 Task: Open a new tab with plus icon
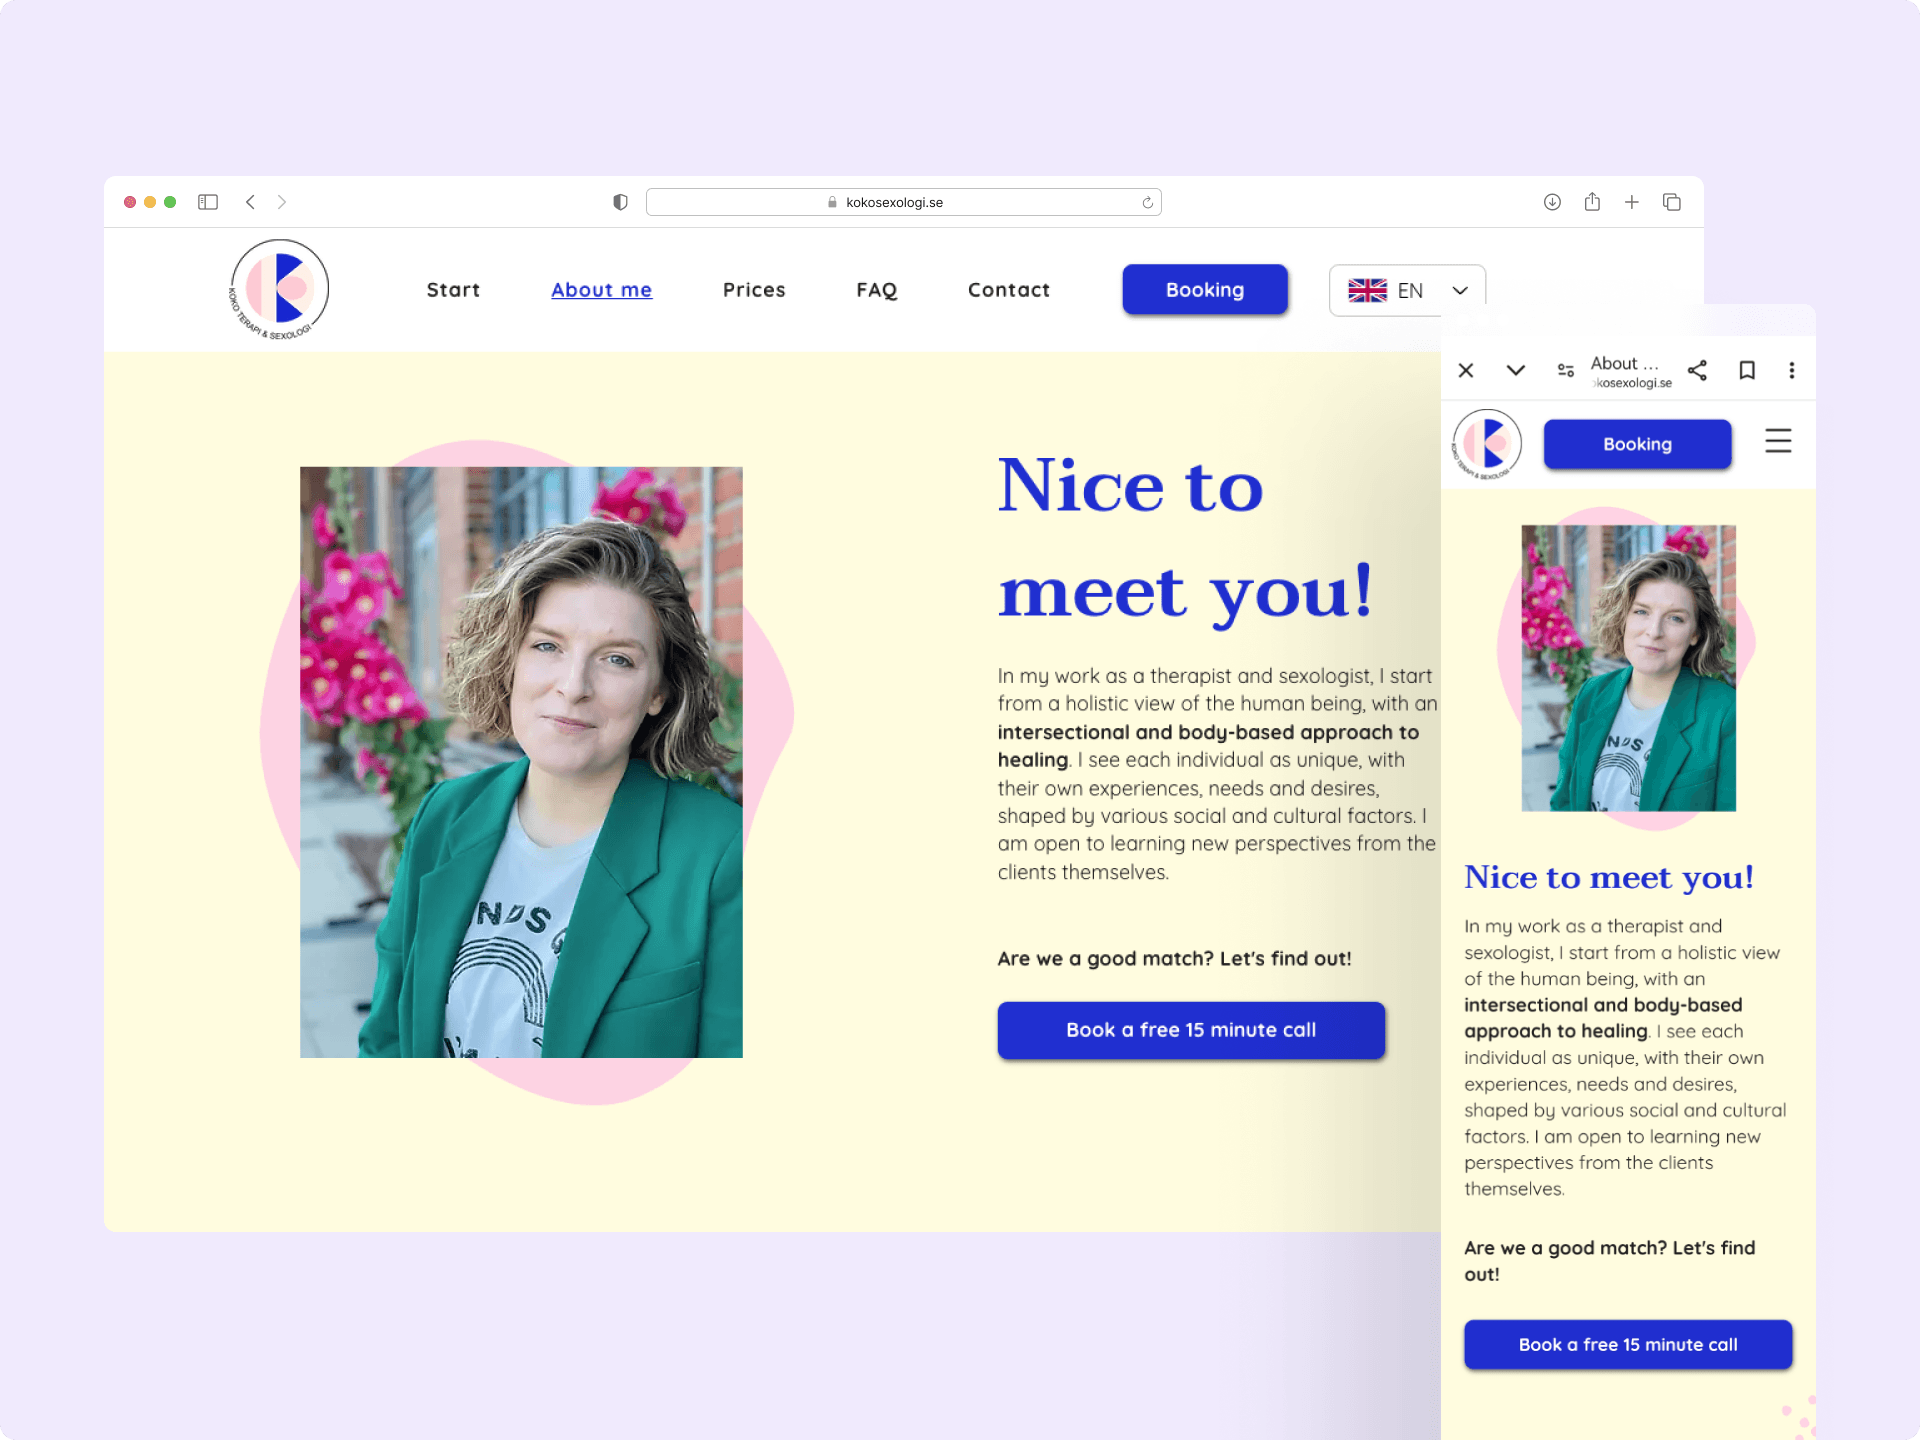[x=1632, y=202]
